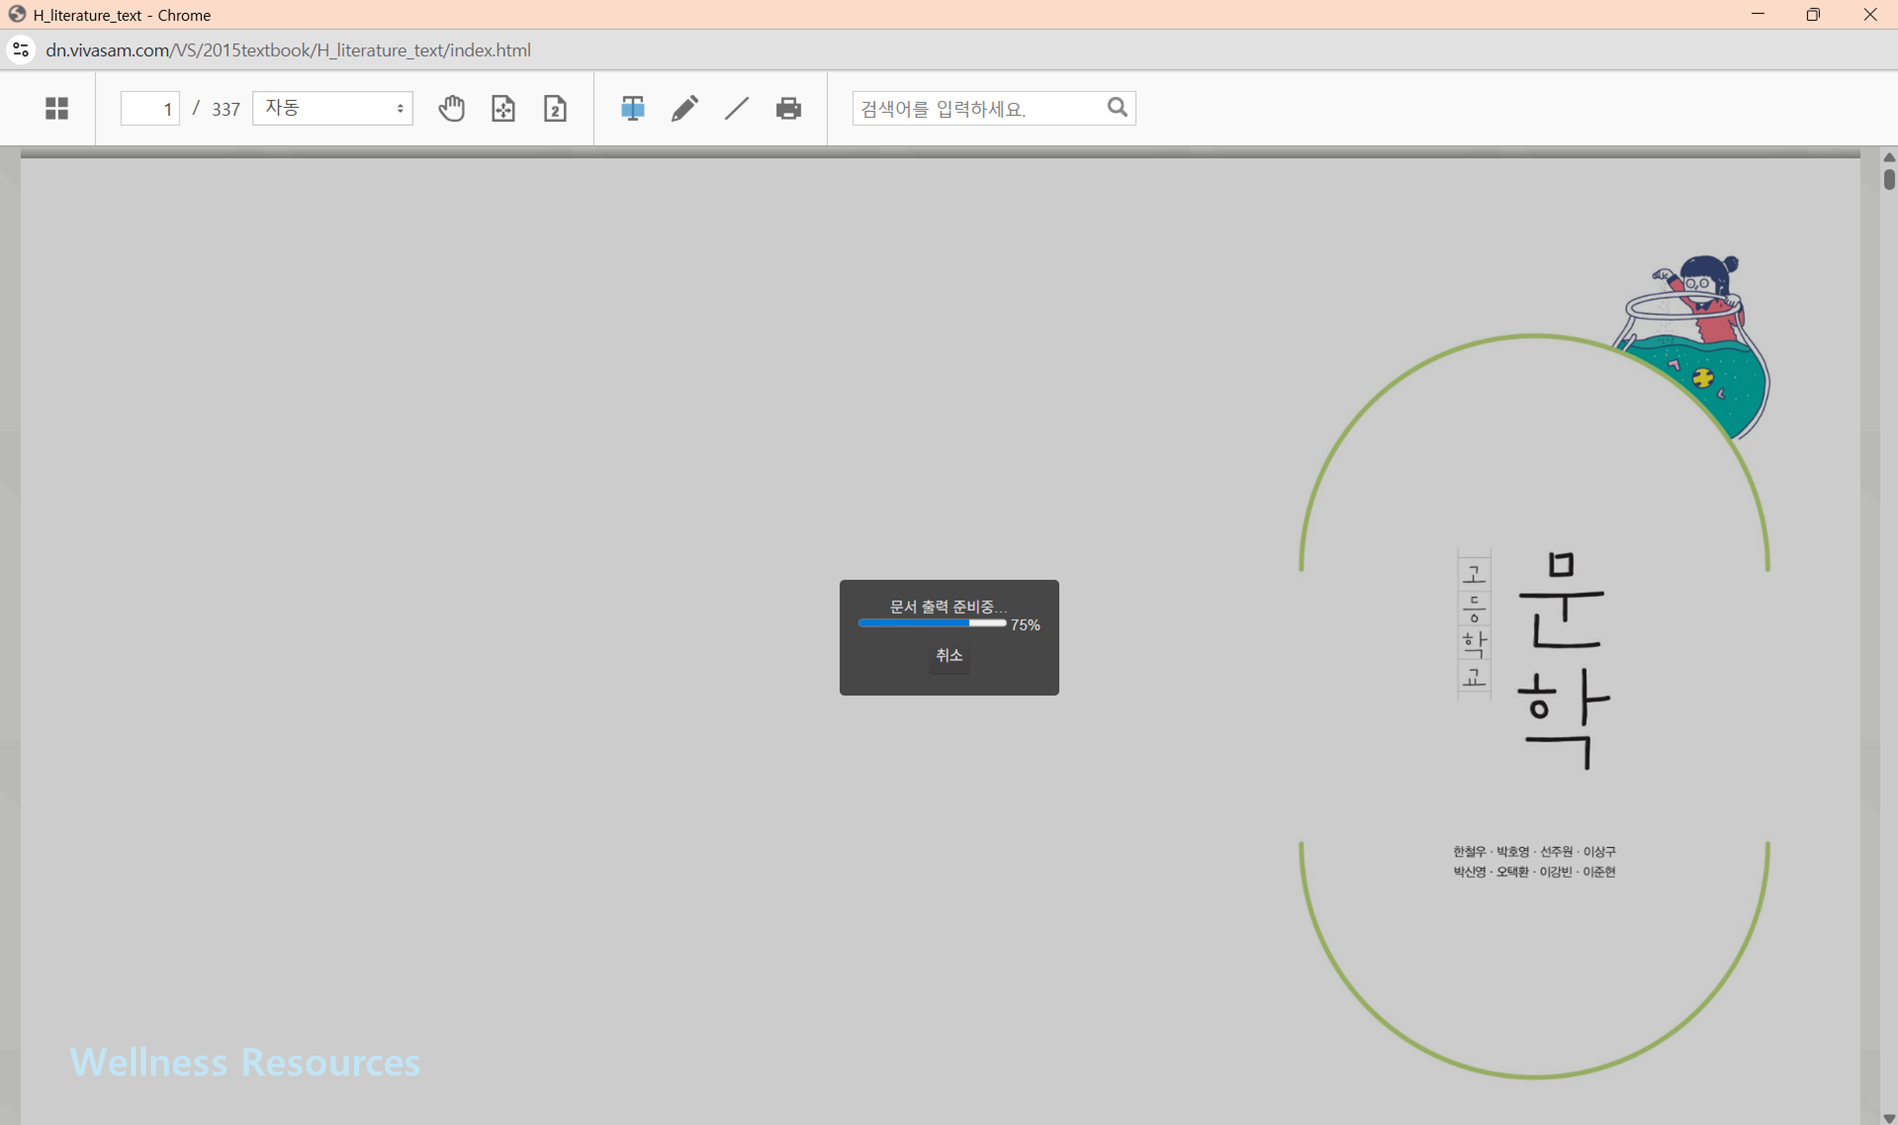The image size is (1898, 1125).
Task: Click the total pages number 337
Action: (x=226, y=109)
